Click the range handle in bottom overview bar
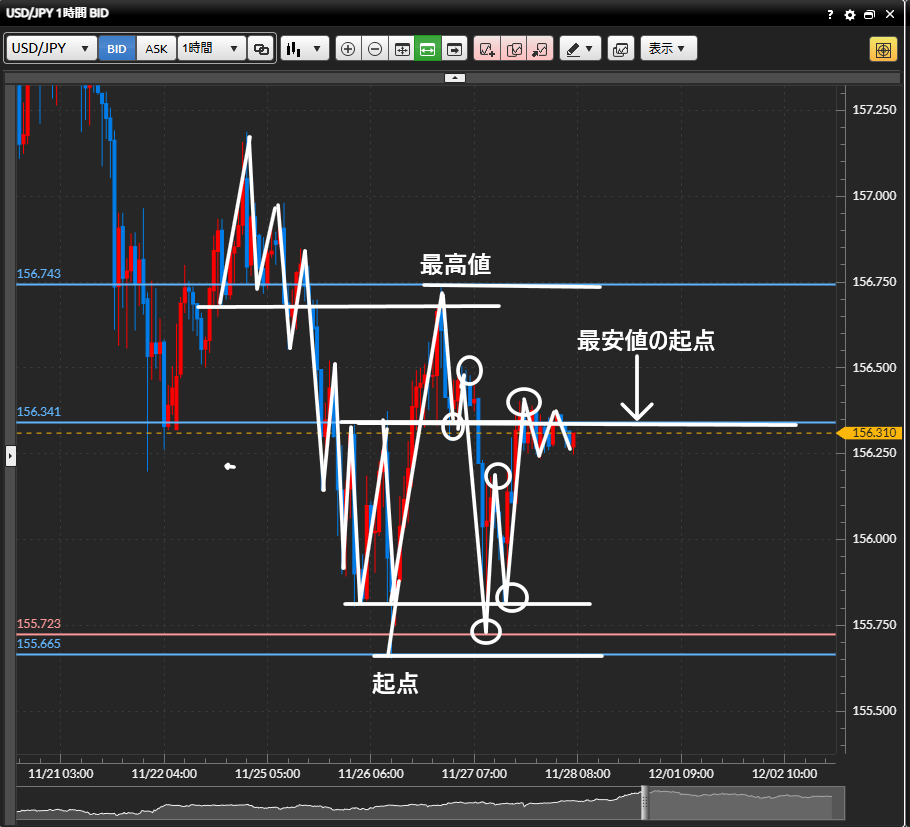This screenshot has width=910, height=827. point(645,802)
